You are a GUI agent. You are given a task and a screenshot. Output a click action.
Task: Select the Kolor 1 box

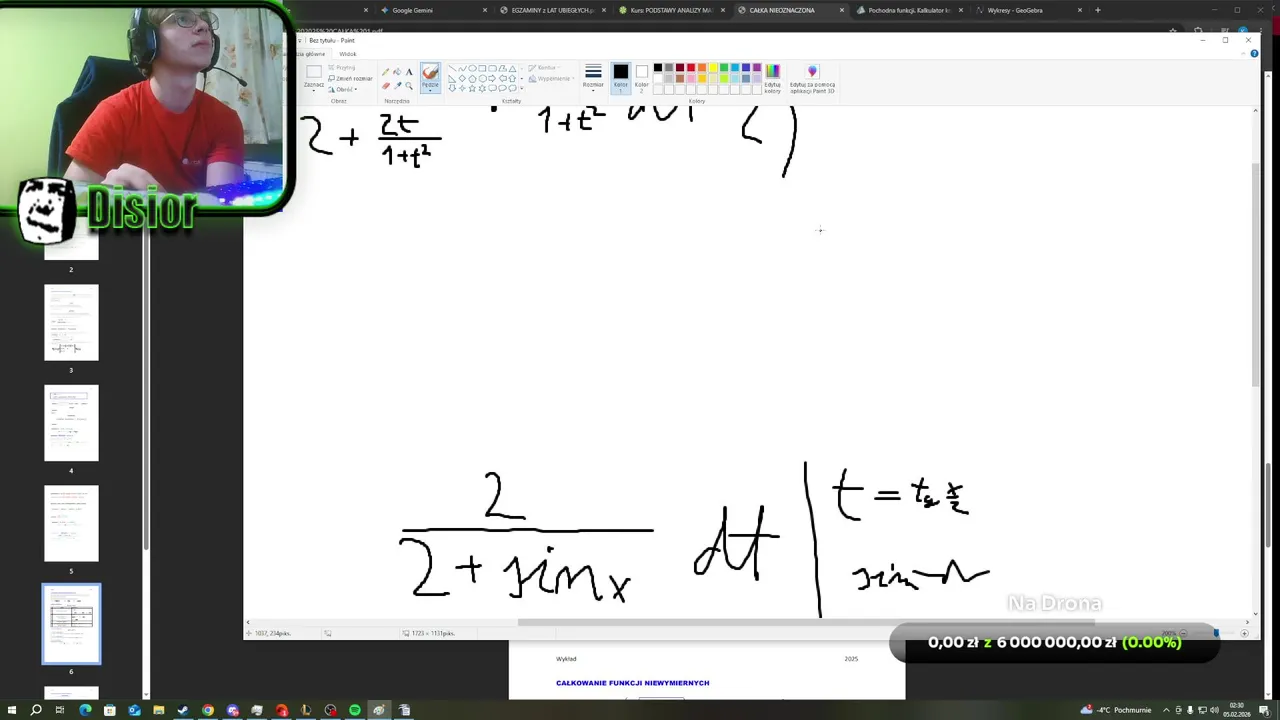tap(621, 77)
